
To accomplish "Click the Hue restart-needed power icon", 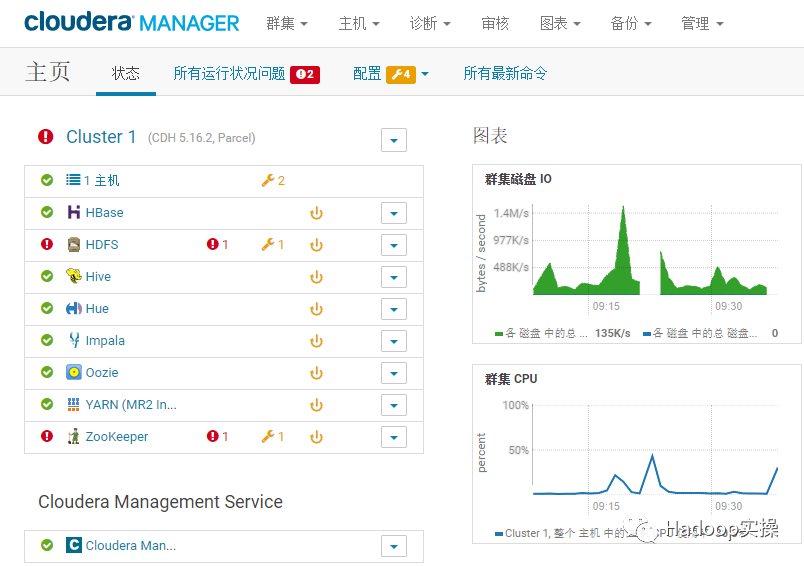I will pyautogui.click(x=316, y=309).
